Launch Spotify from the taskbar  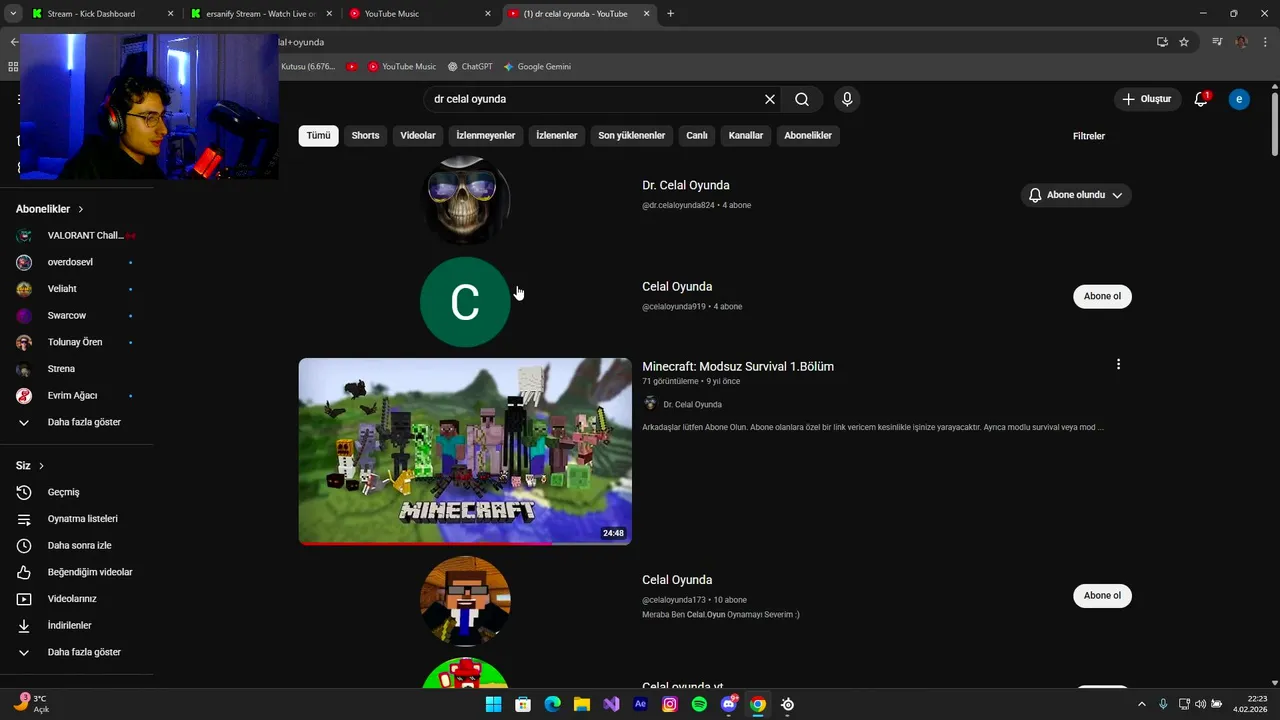(699, 704)
